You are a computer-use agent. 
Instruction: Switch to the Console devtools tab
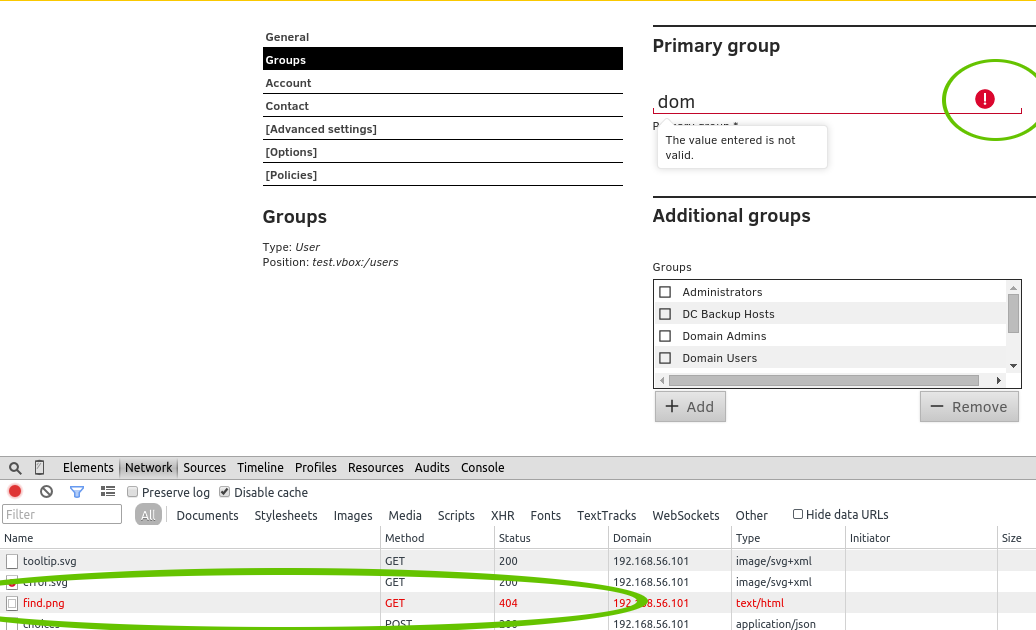point(482,468)
